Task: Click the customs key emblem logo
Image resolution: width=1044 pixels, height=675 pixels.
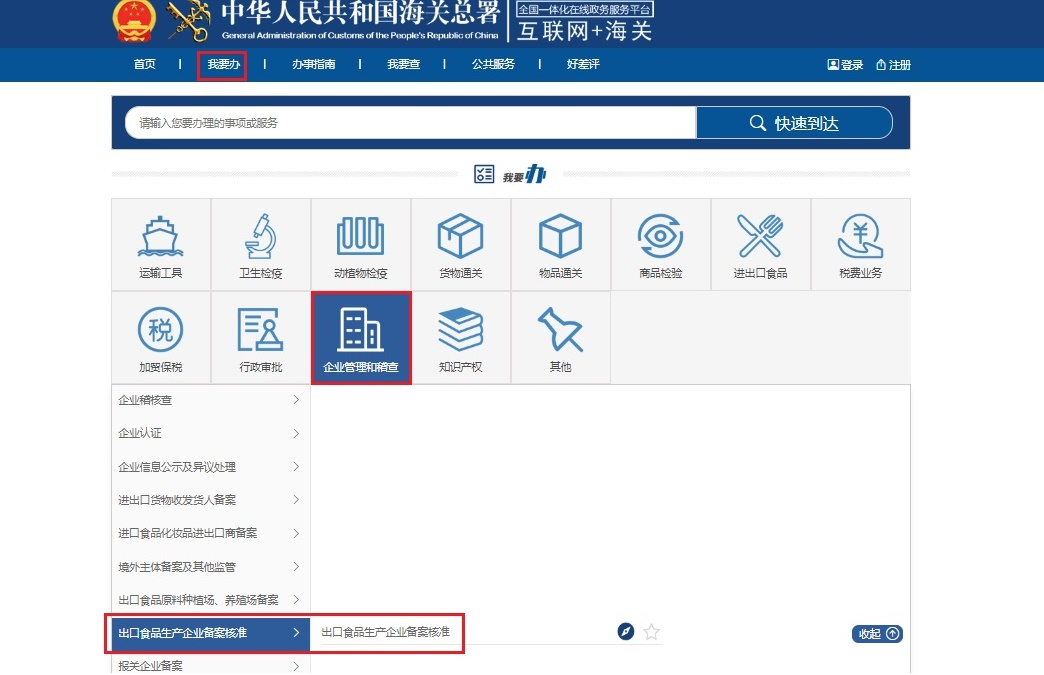Action: tap(188, 21)
